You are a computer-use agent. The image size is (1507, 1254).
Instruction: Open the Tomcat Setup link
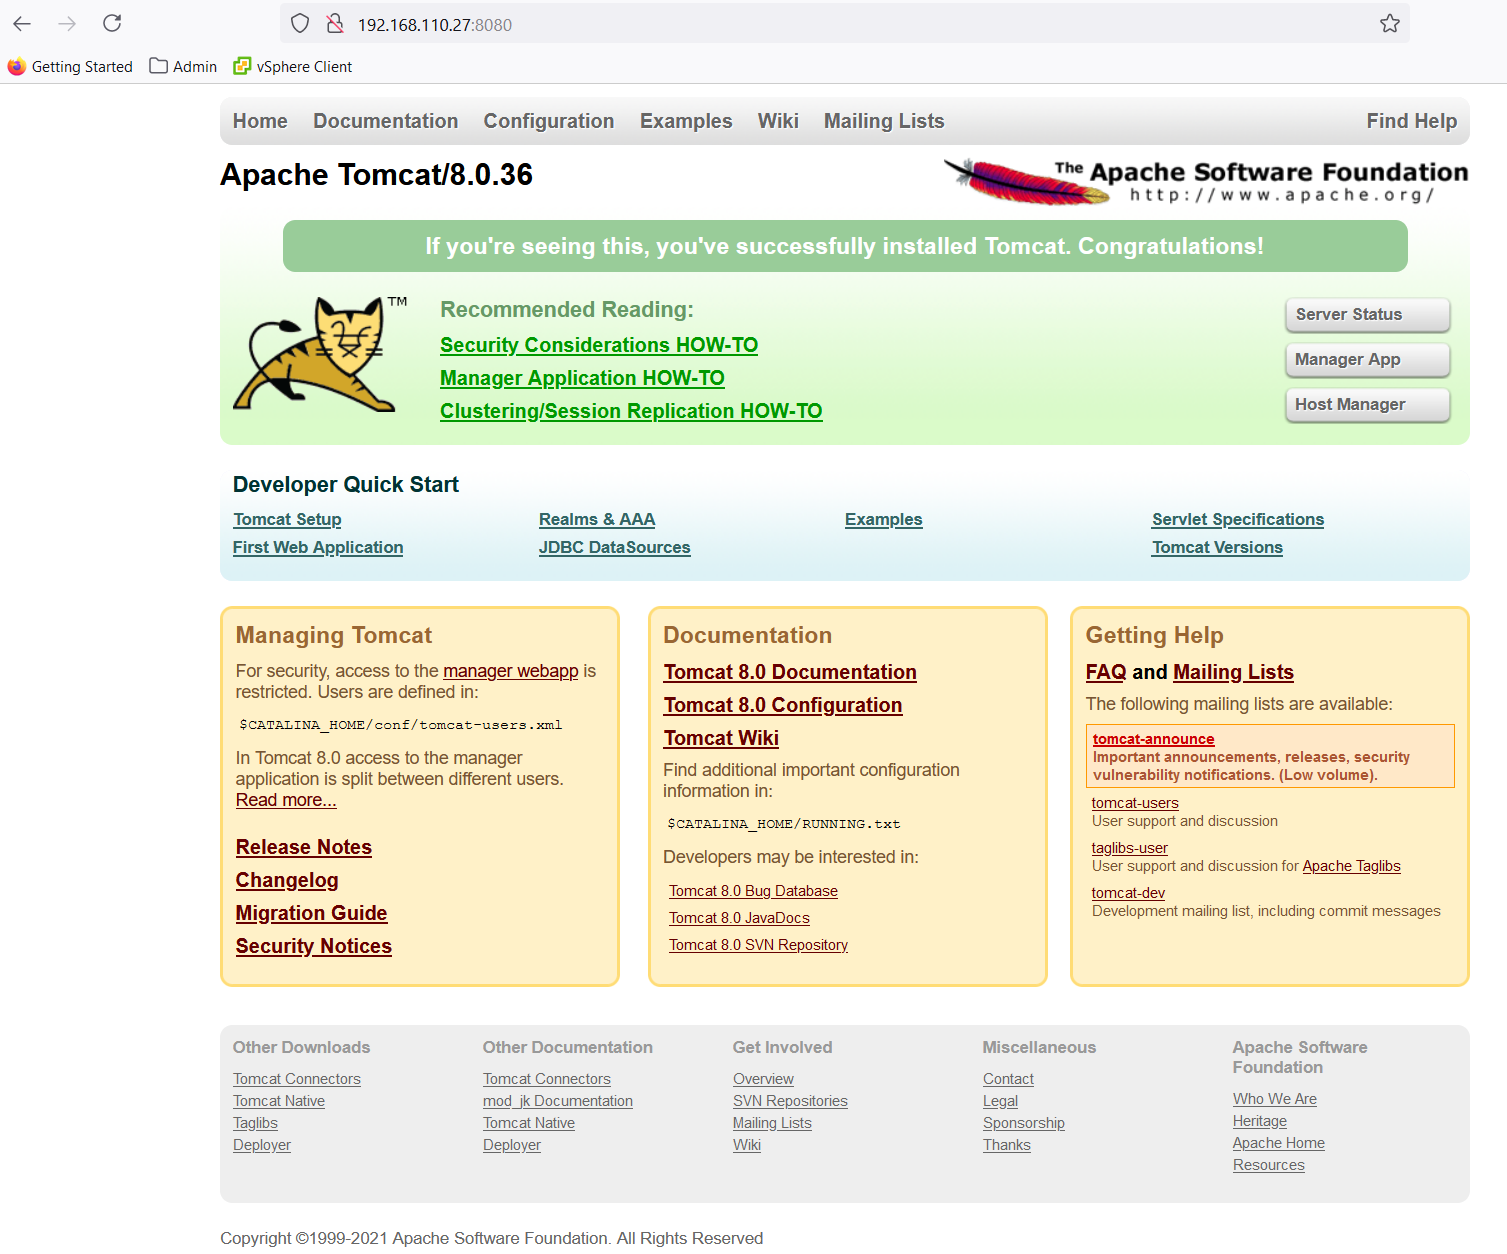287,519
